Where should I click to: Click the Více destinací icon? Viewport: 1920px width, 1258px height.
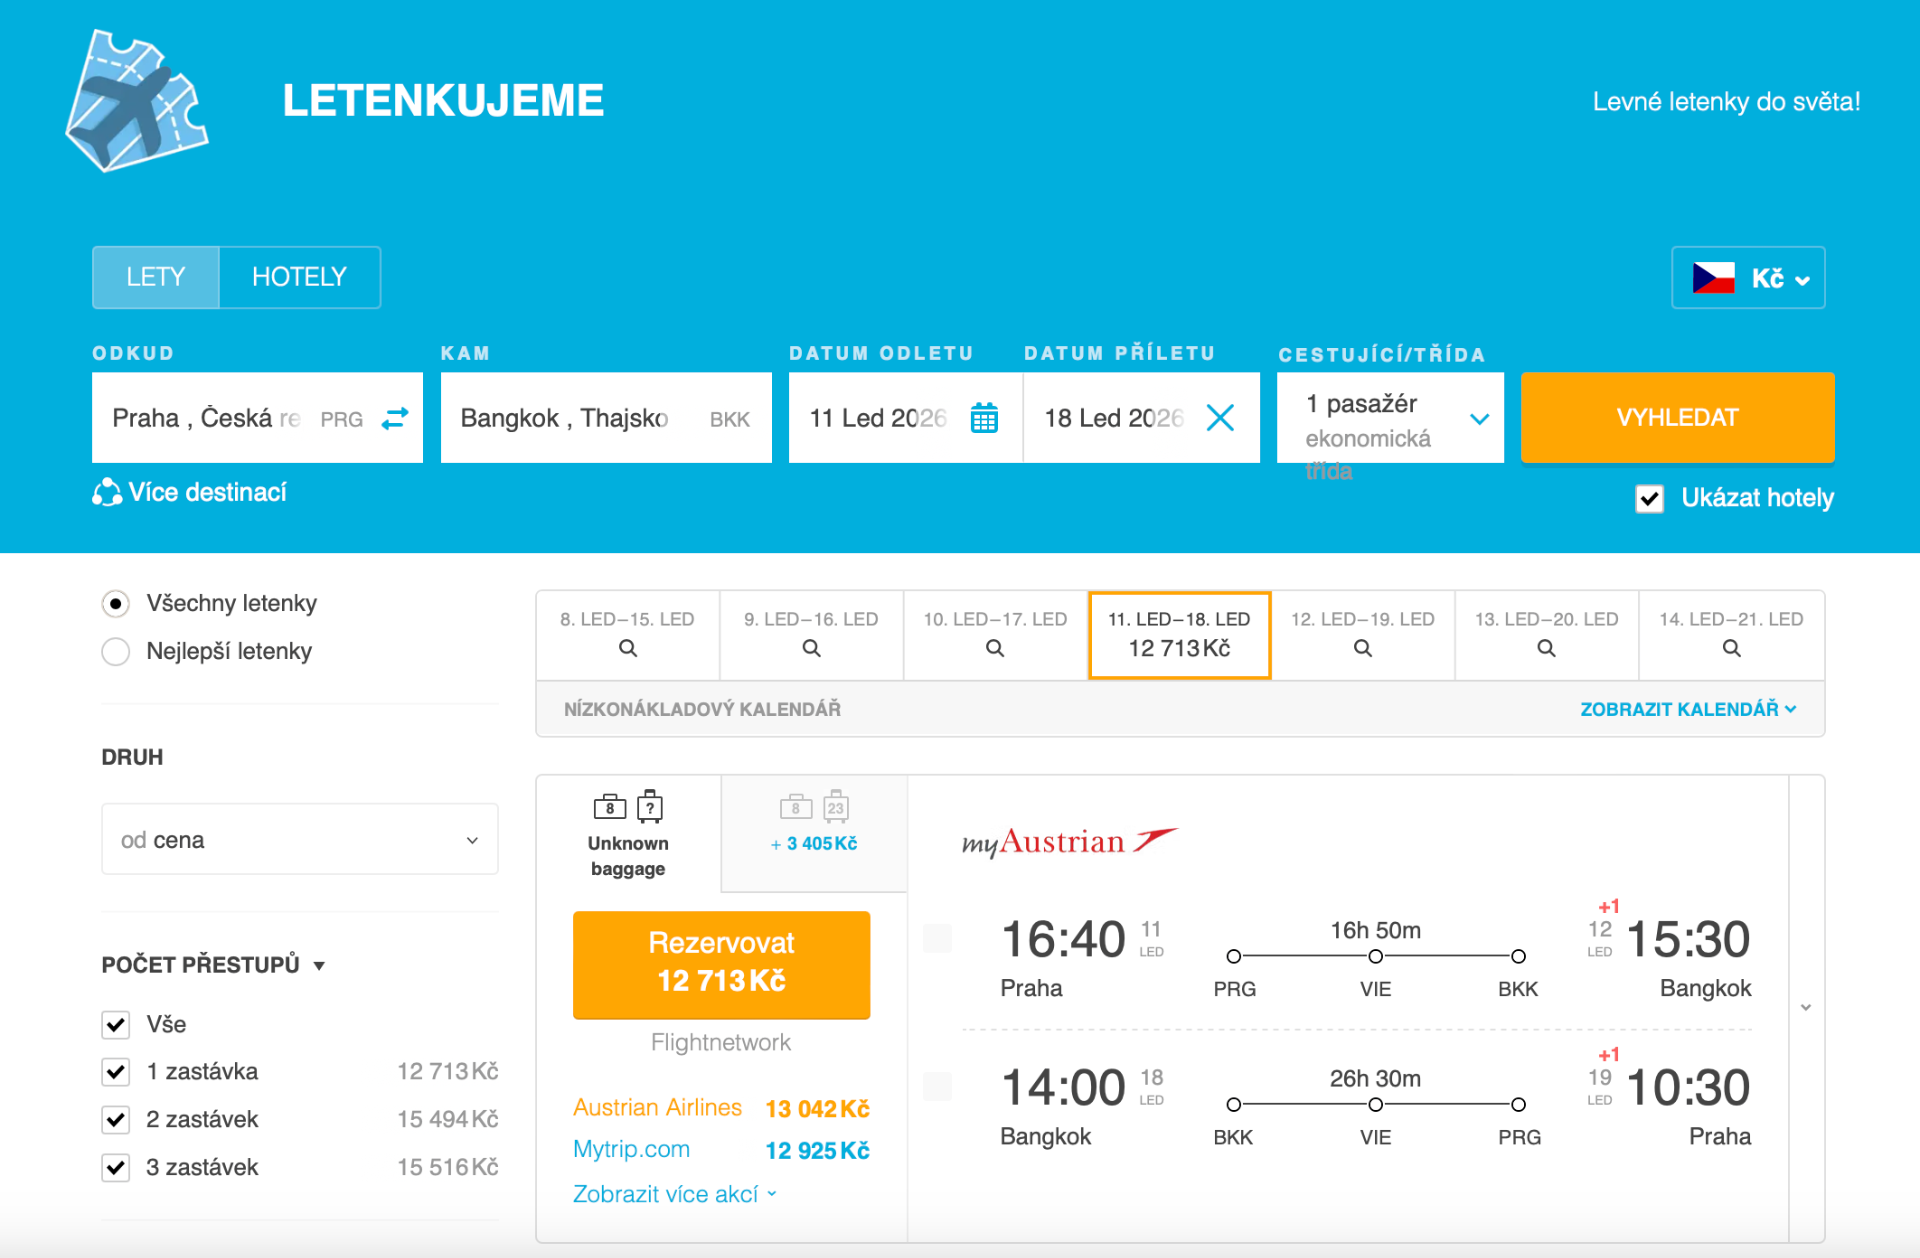pyautogui.click(x=106, y=492)
